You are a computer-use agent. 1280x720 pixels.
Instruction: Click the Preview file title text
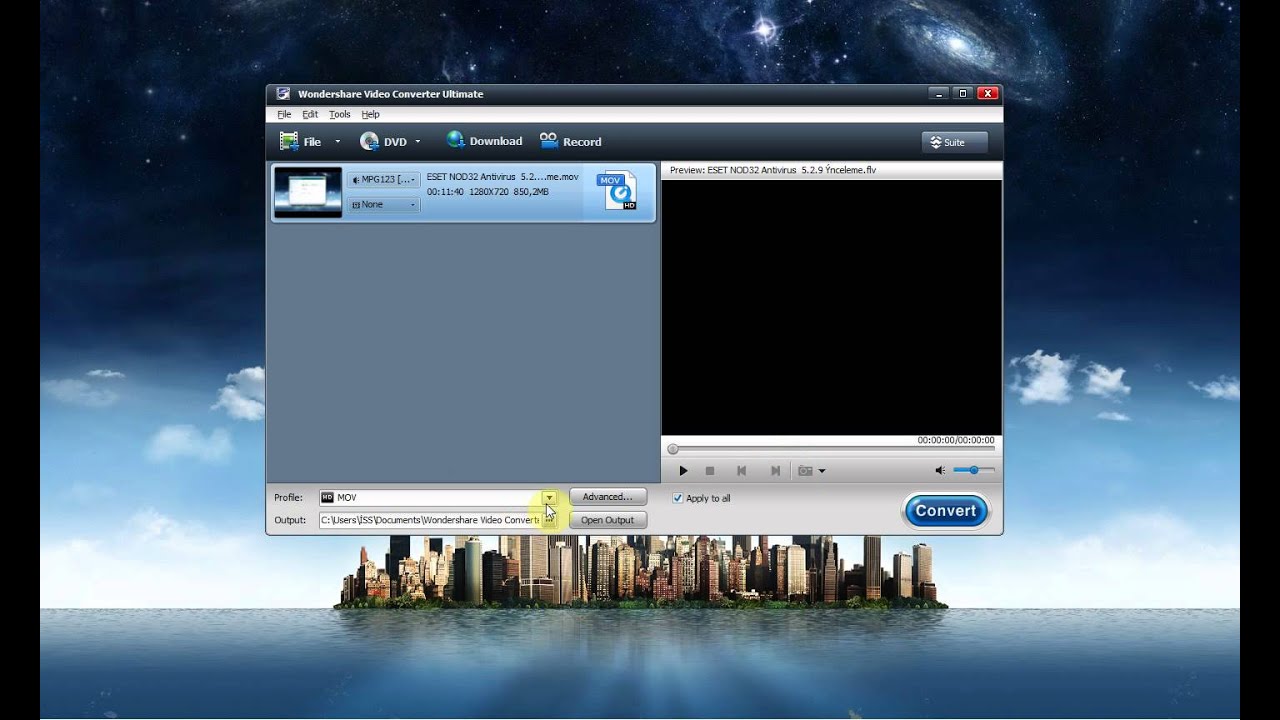click(773, 170)
